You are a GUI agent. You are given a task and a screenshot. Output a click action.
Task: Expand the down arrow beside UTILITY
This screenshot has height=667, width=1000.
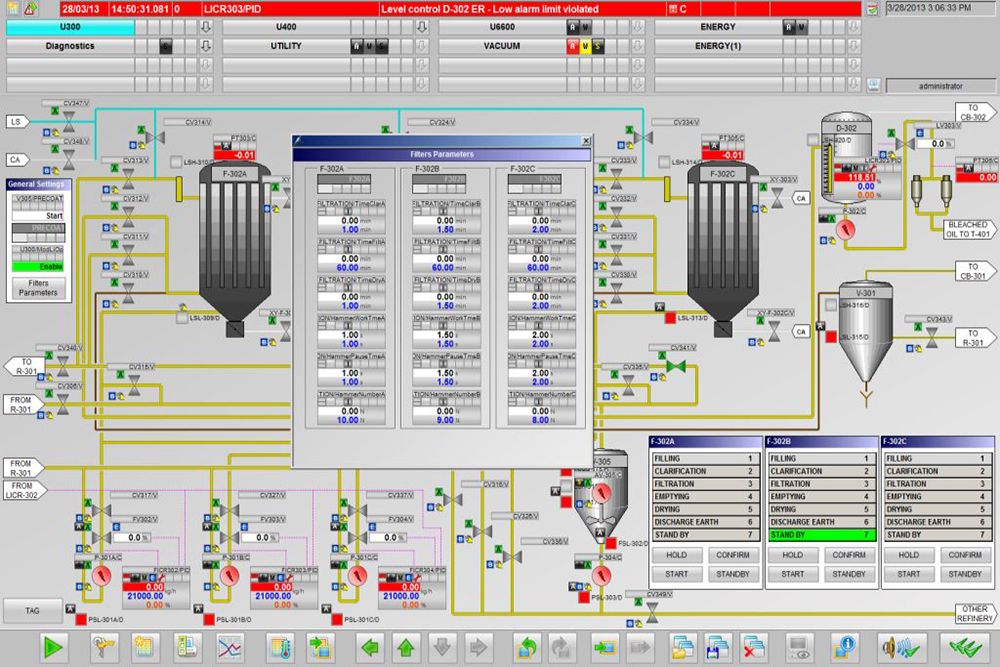(422, 46)
